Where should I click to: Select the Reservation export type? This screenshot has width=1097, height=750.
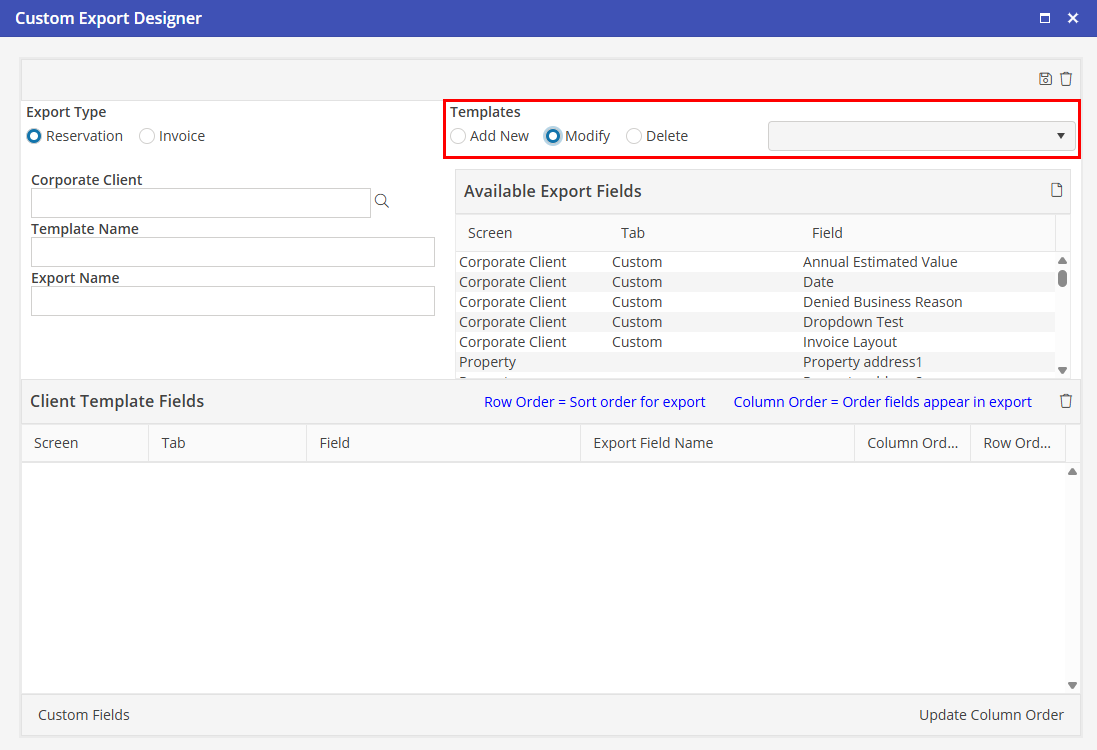pyautogui.click(x=34, y=136)
